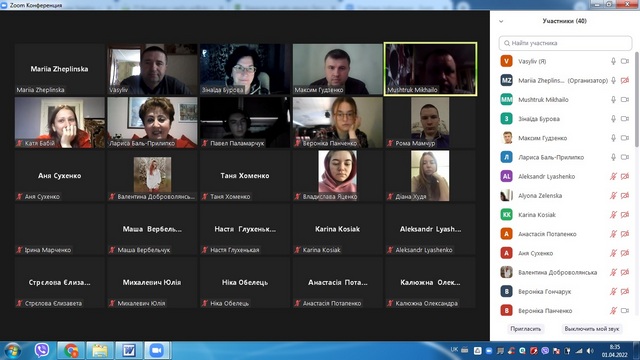The width and height of the screenshot is (640, 360).
Task: Click Alyona Zelenska's name in participants list
Action: click(x=540, y=196)
